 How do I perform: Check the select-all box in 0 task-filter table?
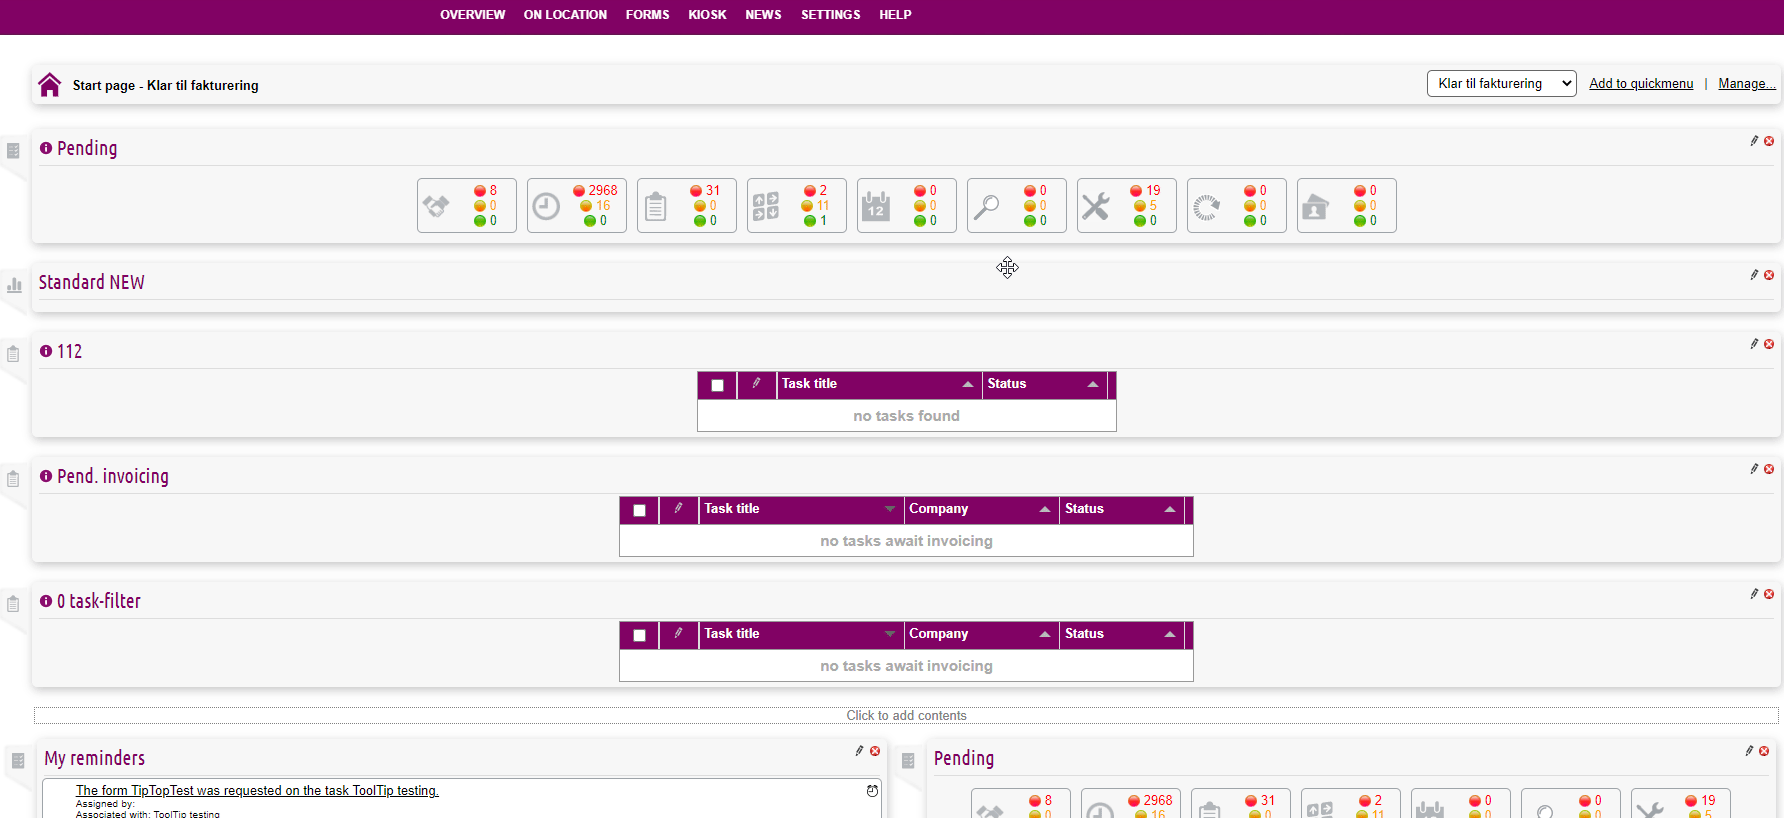pyautogui.click(x=639, y=635)
